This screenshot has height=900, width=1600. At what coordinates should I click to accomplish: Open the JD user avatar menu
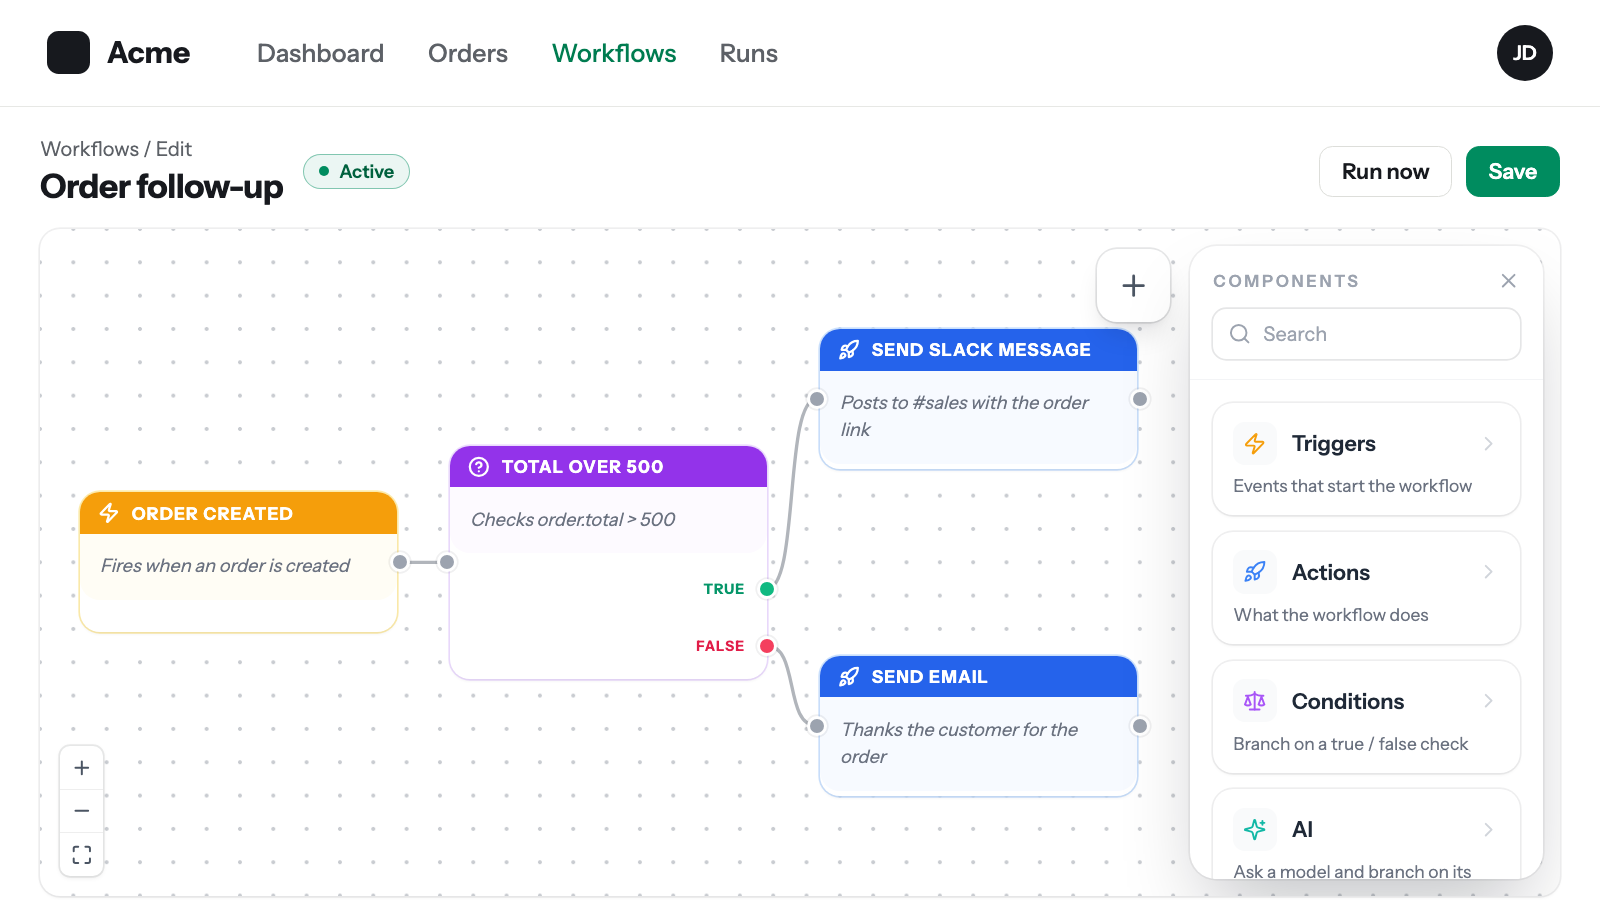click(1524, 53)
